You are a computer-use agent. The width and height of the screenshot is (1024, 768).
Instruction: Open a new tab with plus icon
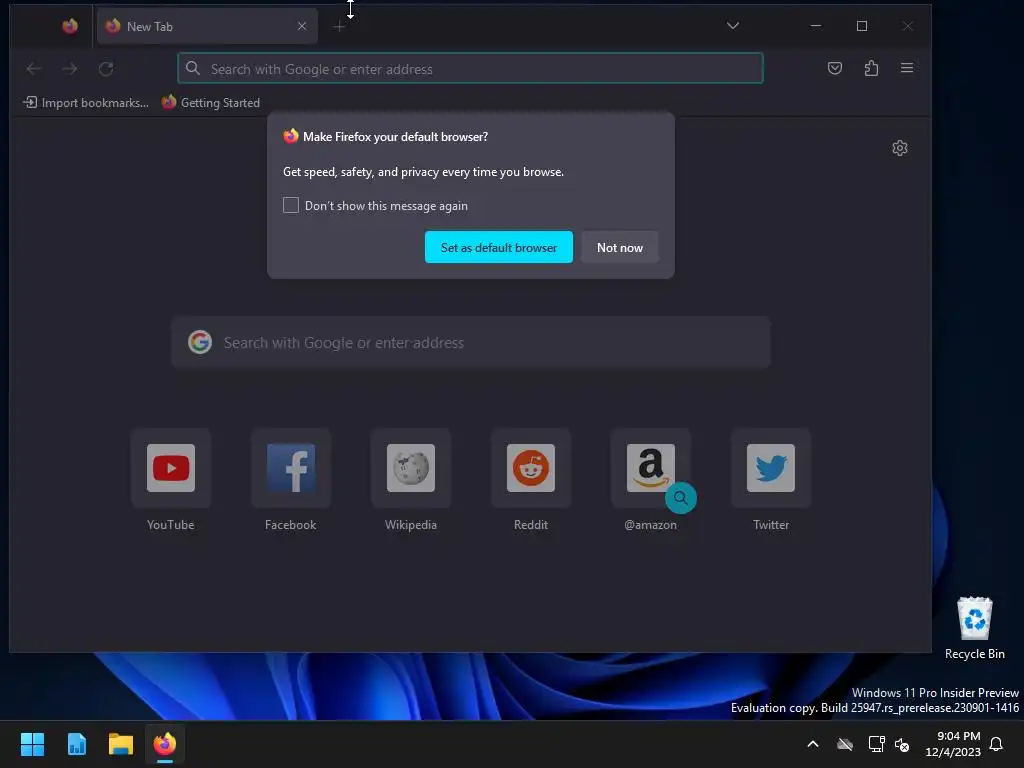click(x=339, y=26)
